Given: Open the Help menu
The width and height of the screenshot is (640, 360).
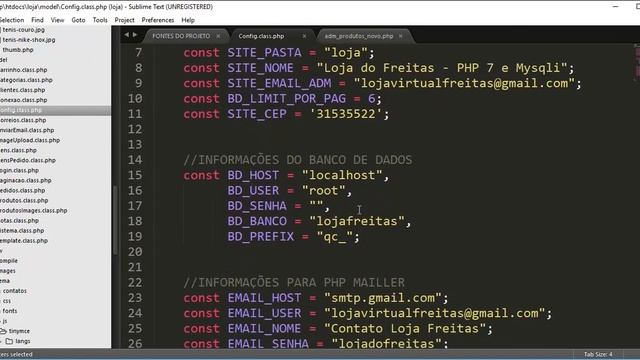Looking at the screenshot, I should (188, 20).
